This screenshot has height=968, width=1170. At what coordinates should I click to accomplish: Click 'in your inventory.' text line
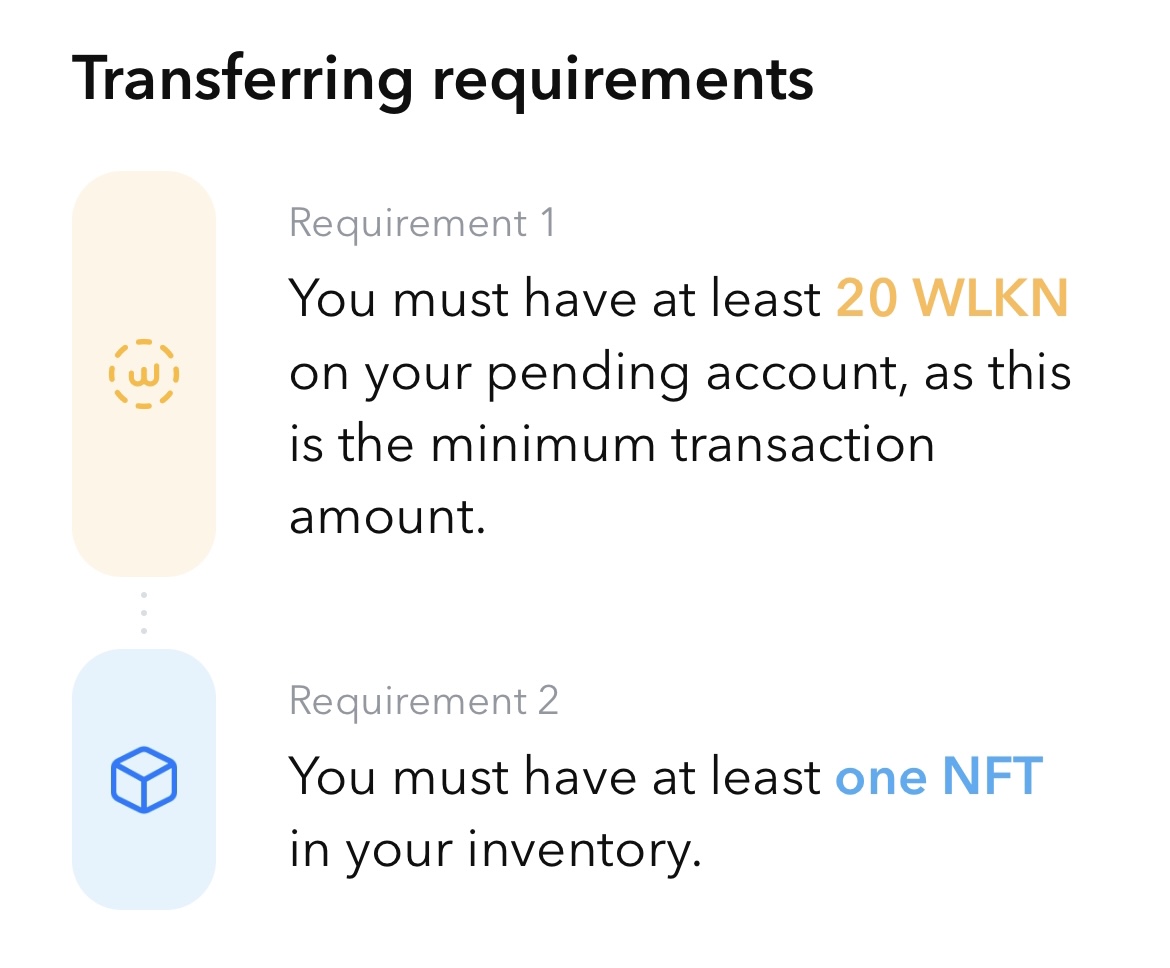pyautogui.click(x=495, y=851)
